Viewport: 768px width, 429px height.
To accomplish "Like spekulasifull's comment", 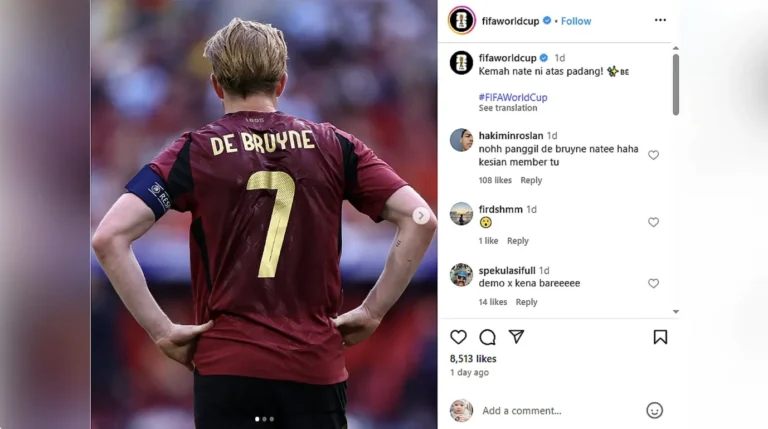I will (653, 284).
